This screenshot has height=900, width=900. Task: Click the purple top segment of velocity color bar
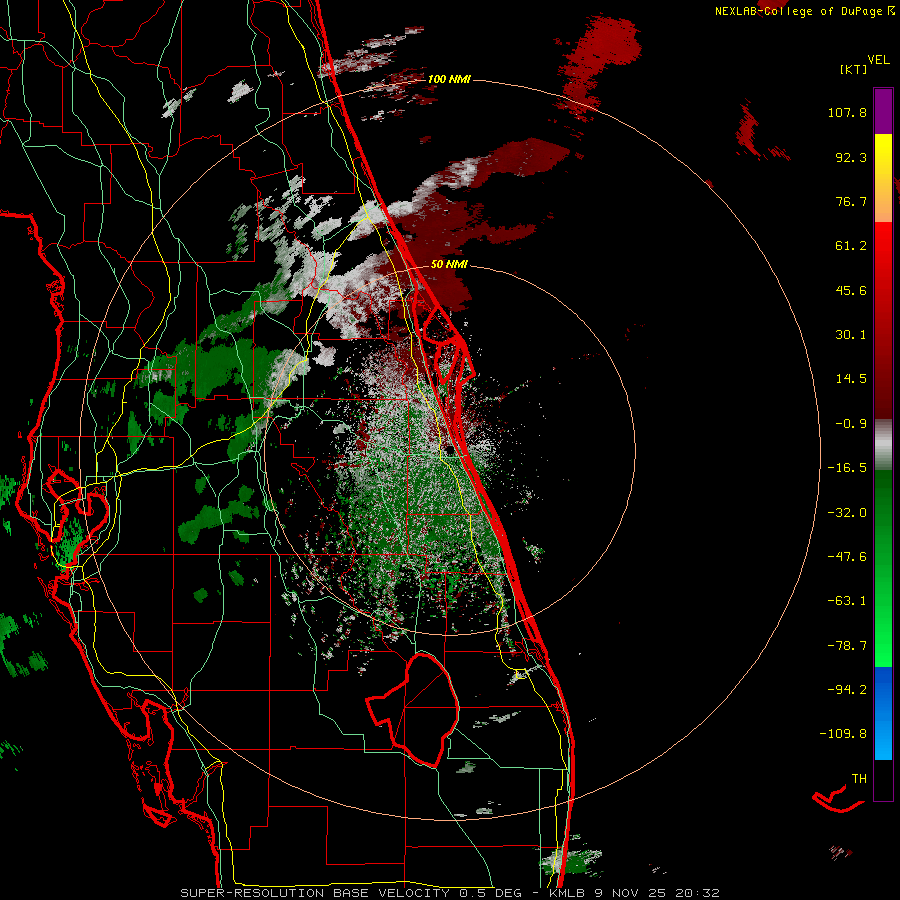[883, 111]
